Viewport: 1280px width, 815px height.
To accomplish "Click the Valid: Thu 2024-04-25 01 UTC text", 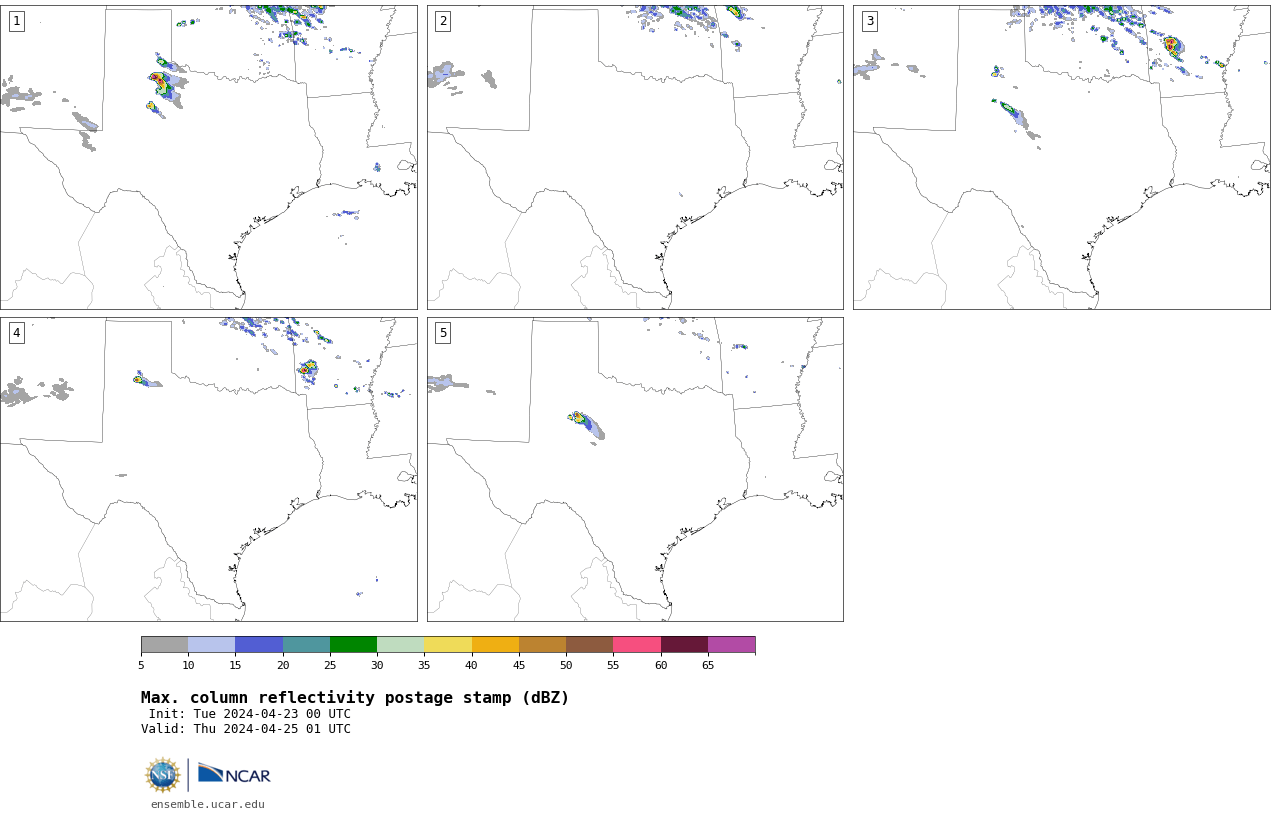I will 246,729.
